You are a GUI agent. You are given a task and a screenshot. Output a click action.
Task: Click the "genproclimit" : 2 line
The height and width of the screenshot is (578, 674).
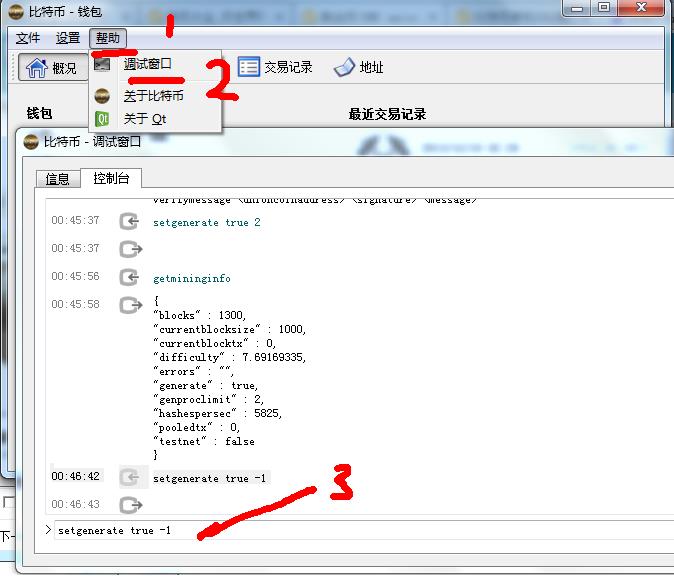(x=208, y=399)
